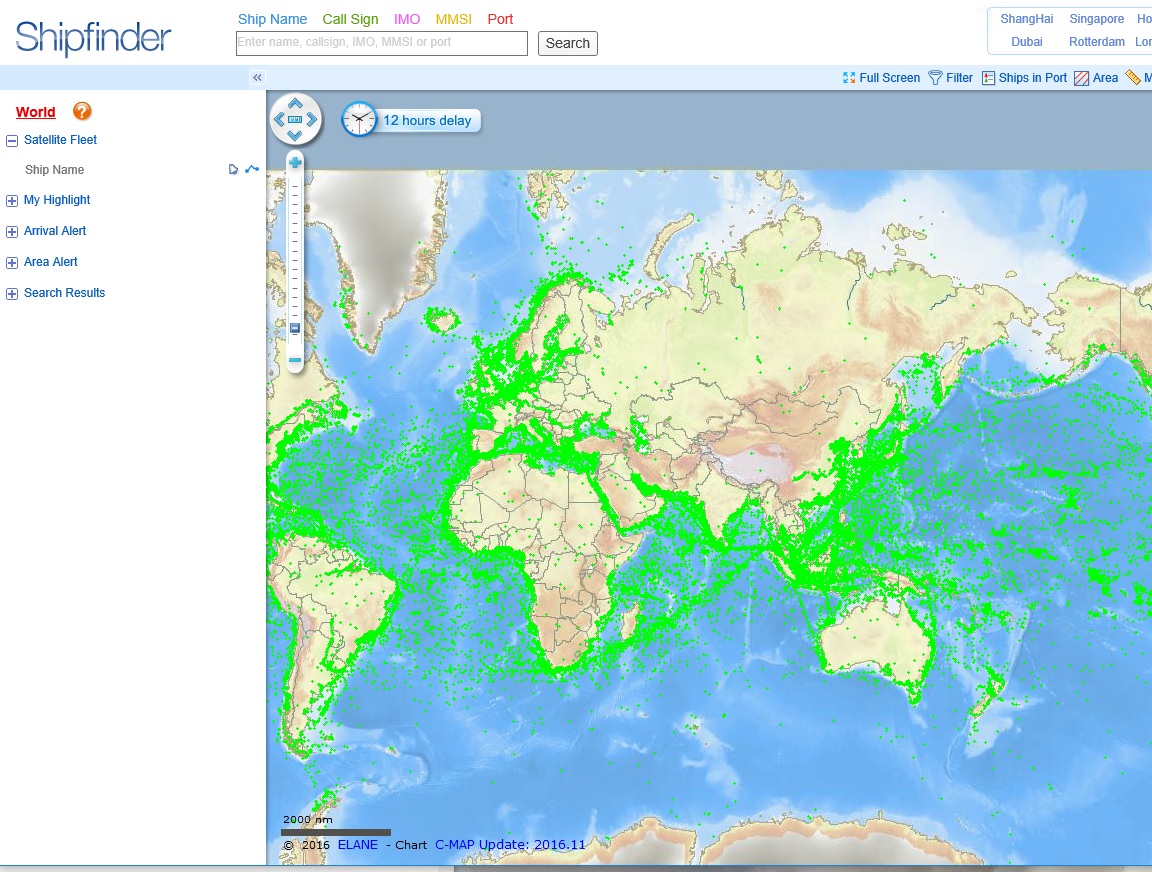
Task: Open the Filter funnel tool
Action: click(936, 78)
